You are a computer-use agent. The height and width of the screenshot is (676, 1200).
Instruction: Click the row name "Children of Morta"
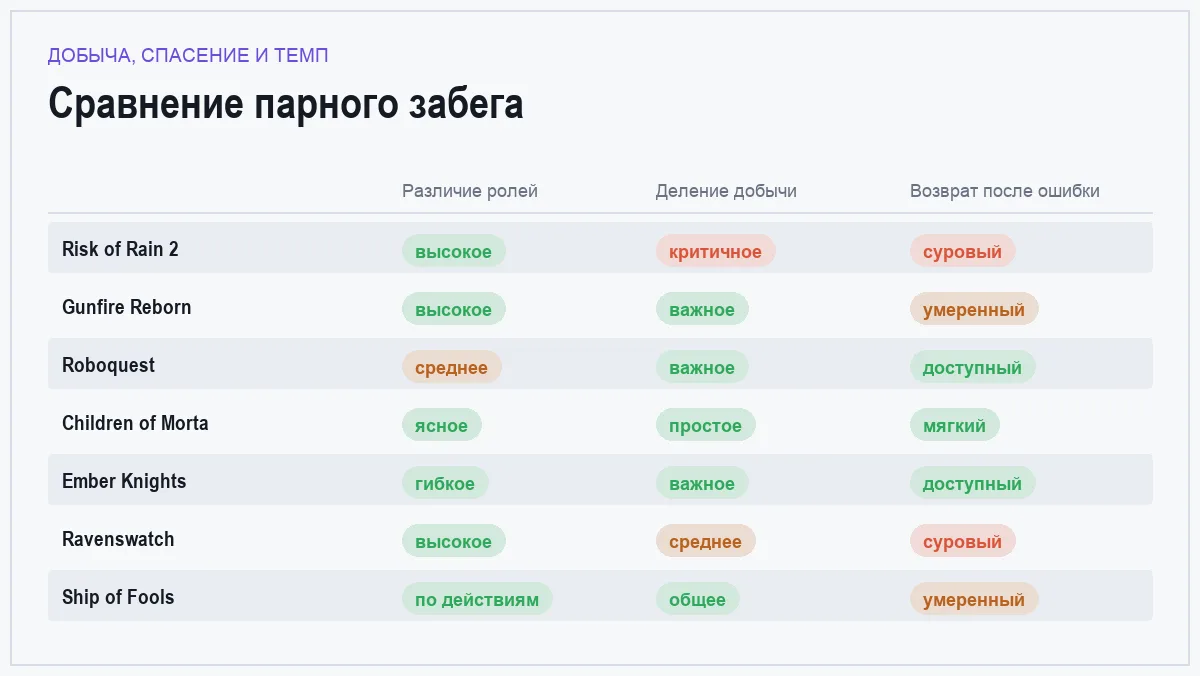(x=135, y=423)
